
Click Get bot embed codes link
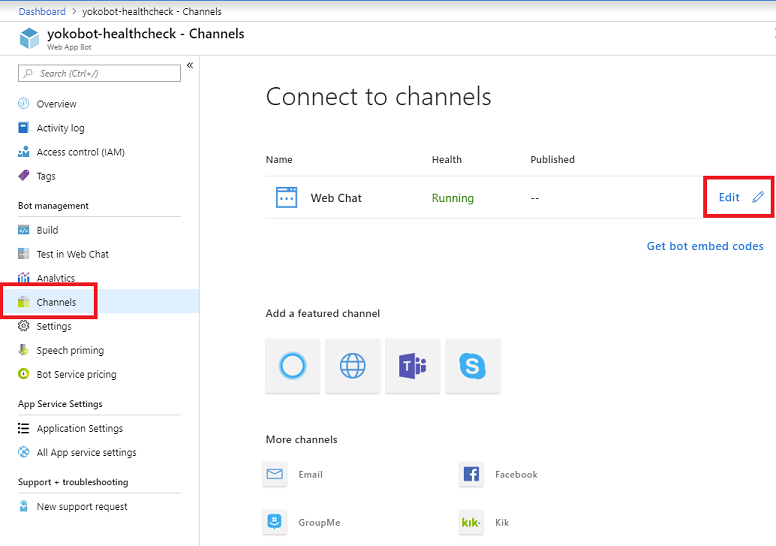(705, 246)
